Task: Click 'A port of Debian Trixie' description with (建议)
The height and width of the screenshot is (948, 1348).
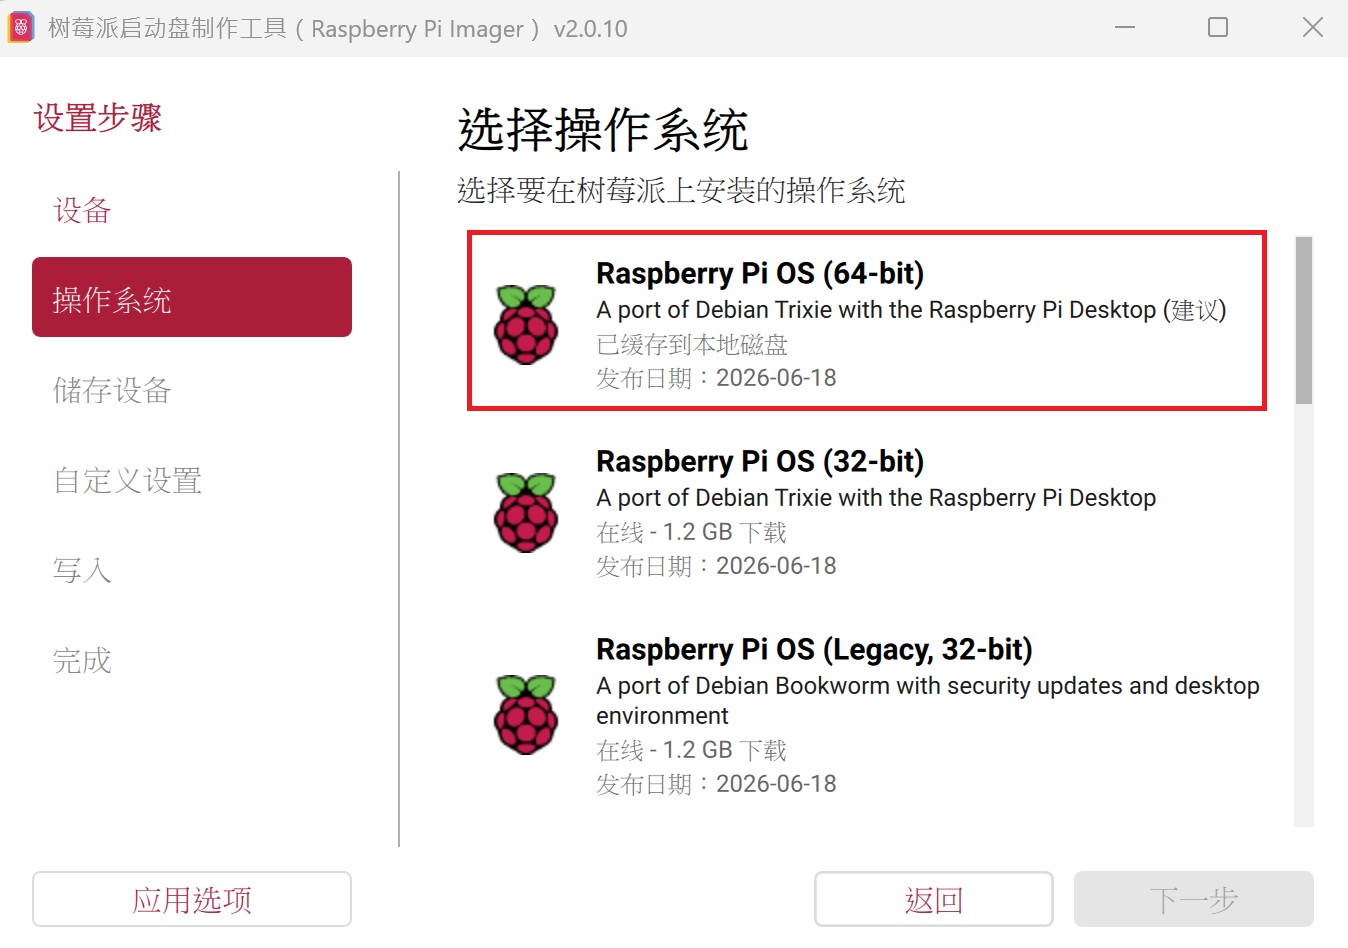Action: [911, 310]
